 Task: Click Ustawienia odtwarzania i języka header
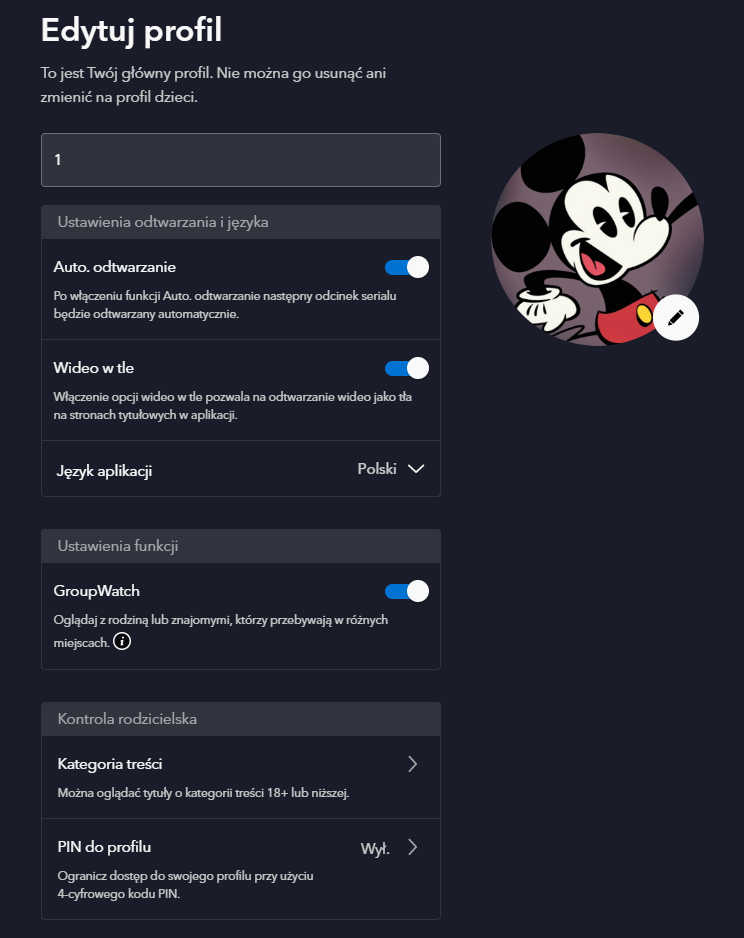pos(241,222)
